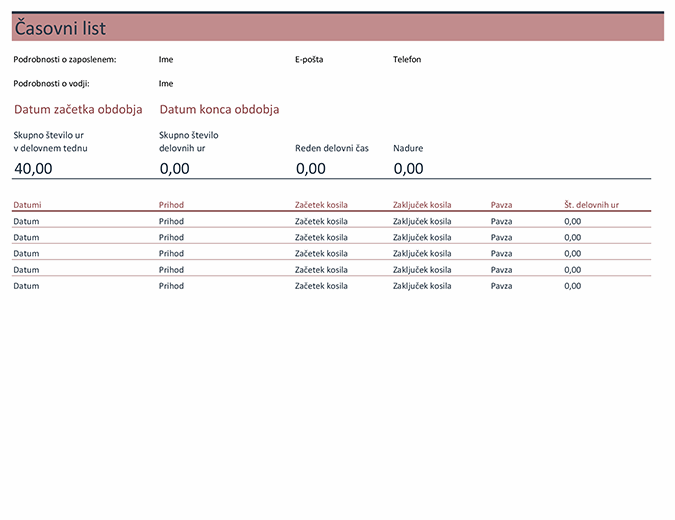
Task: Click the manager Ime field
Action: click(x=166, y=84)
